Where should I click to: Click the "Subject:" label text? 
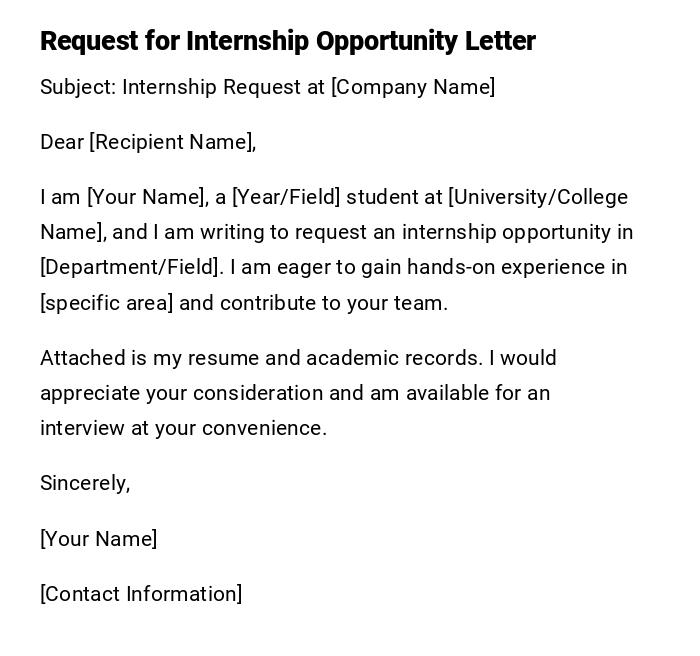tap(77, 87)
